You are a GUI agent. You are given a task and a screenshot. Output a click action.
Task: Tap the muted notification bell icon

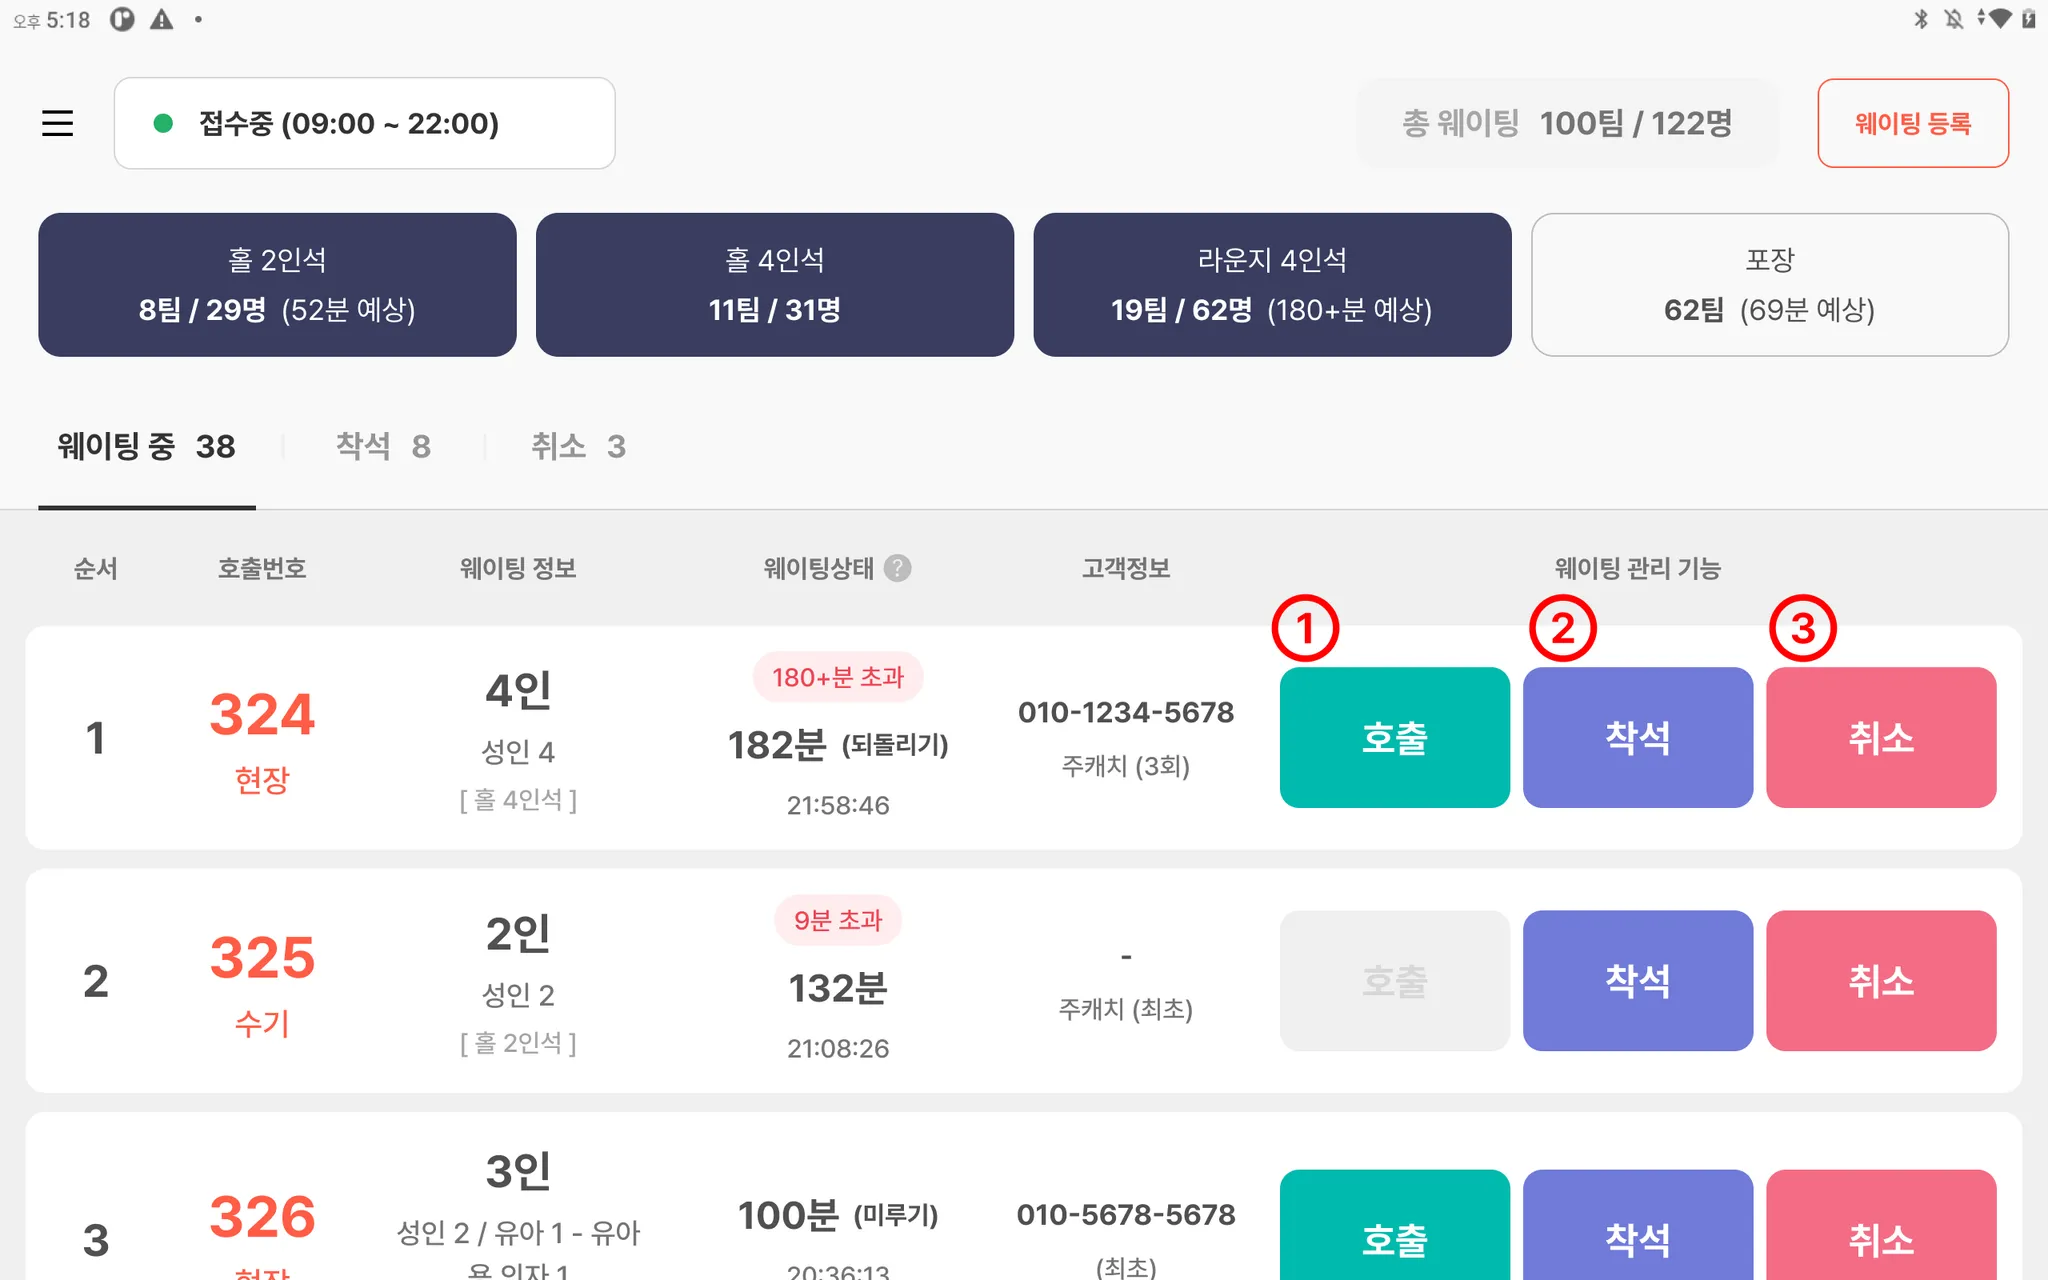point(1953,19)
